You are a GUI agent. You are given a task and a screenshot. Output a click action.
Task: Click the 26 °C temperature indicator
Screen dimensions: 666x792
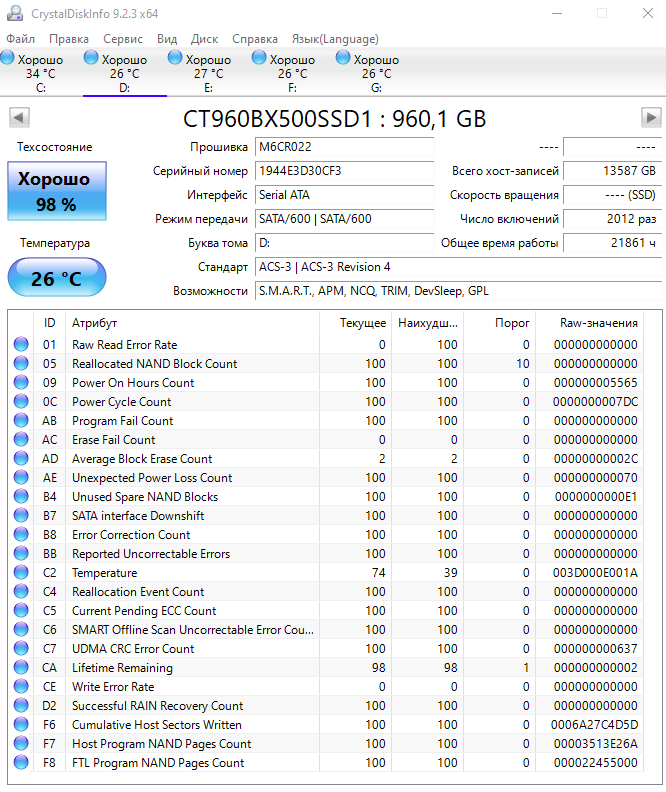(56, 278)
